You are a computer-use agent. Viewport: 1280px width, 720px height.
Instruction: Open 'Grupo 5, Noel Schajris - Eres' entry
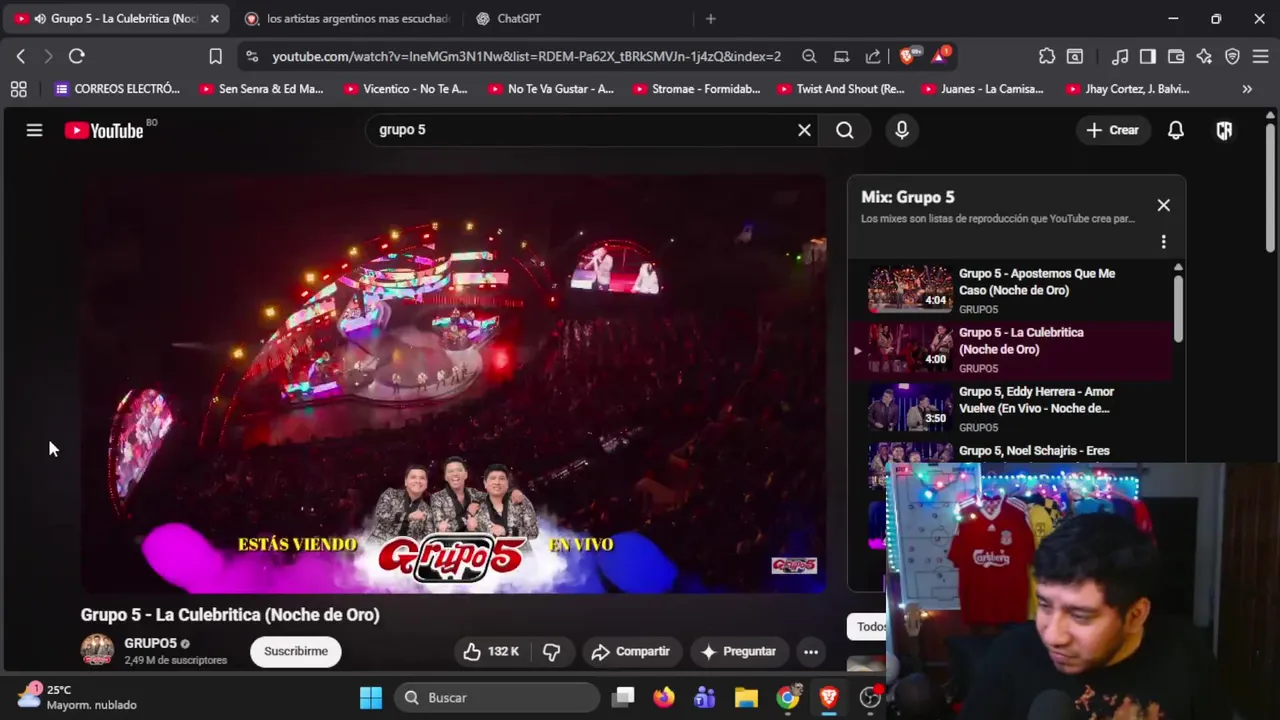click(x=1034, y=451)
